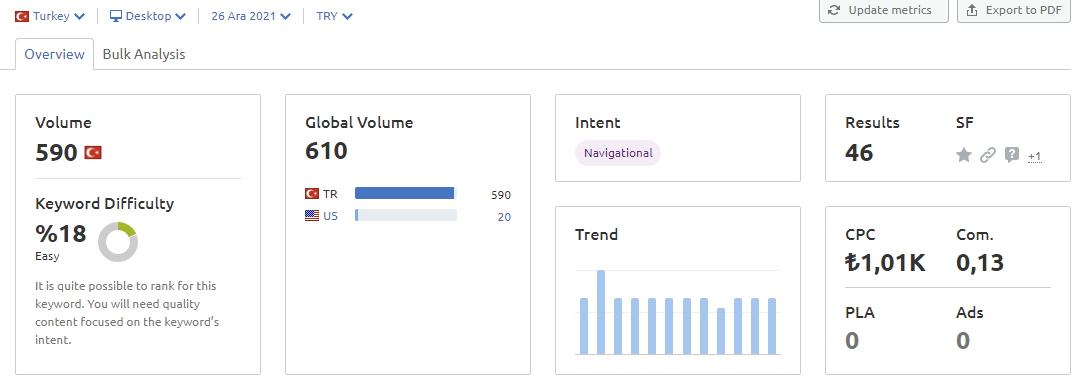Click the tallest bar in Trend chart

[601, 312]
